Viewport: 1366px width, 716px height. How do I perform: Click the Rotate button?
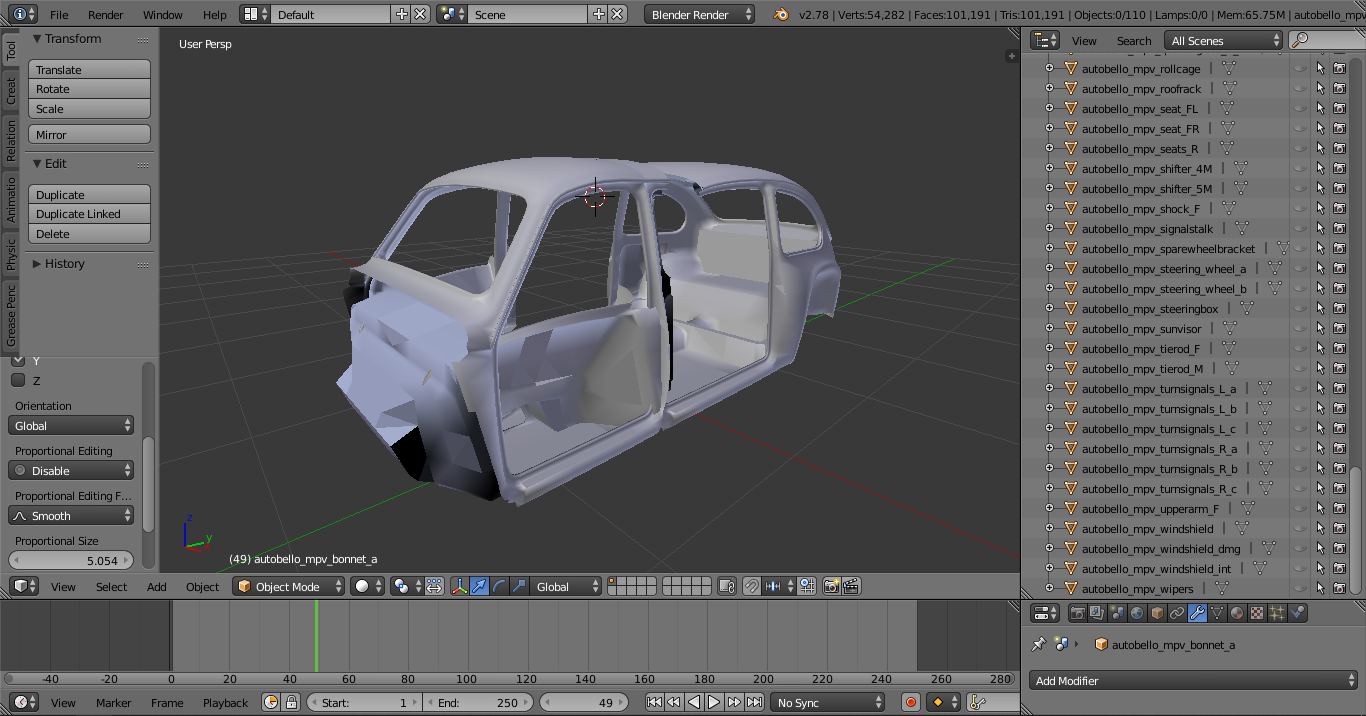[x=90, y=89]
